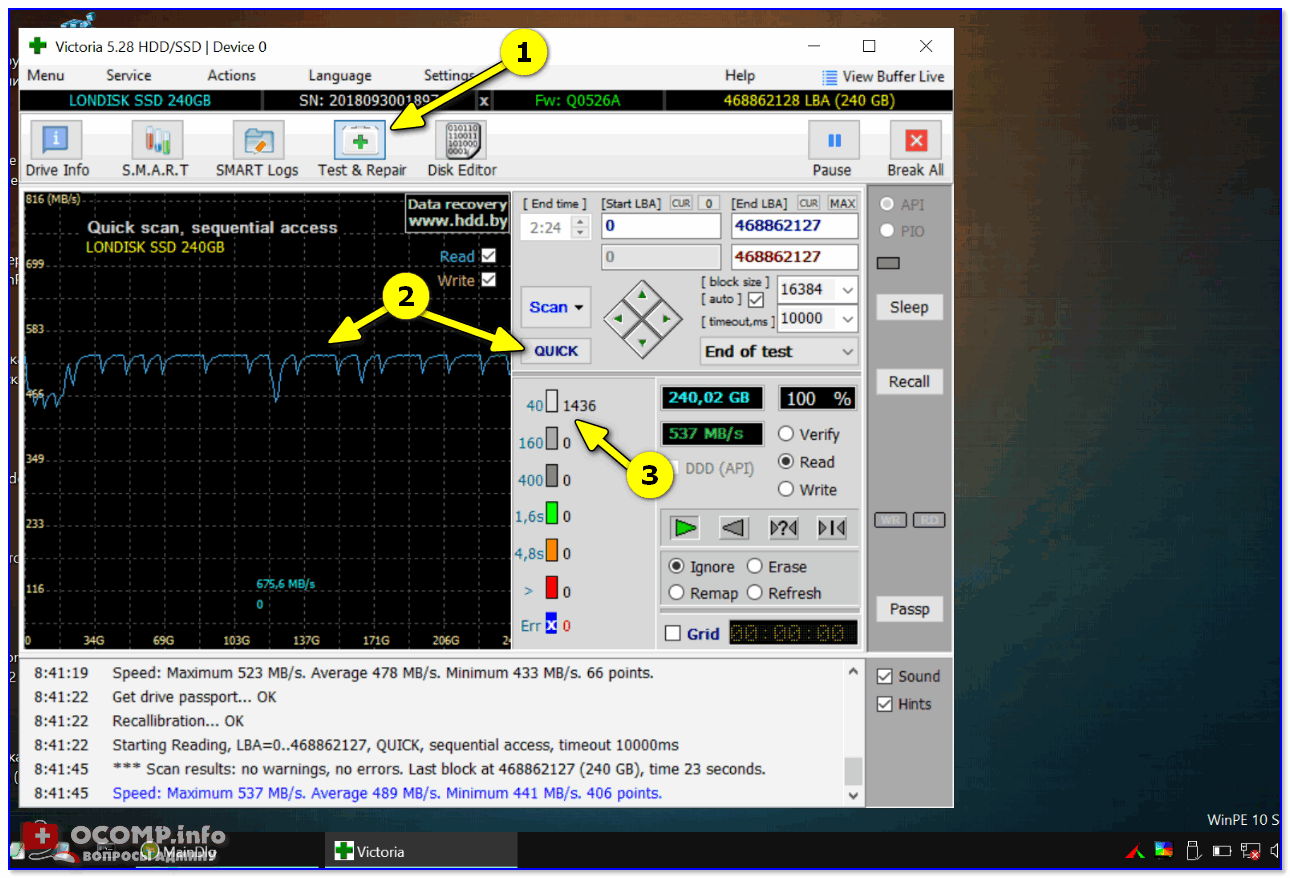Open the Disk Editor tool
Viewport: 1290px width, 878px height.
461,141
